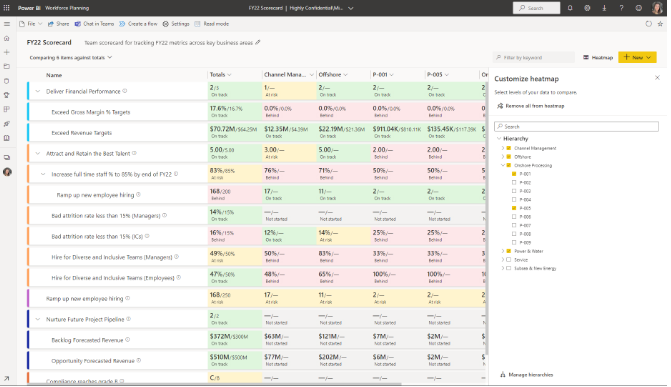The image size is (671, 387).
Task: Check the Service checkbox
Action: pos(509,260)
